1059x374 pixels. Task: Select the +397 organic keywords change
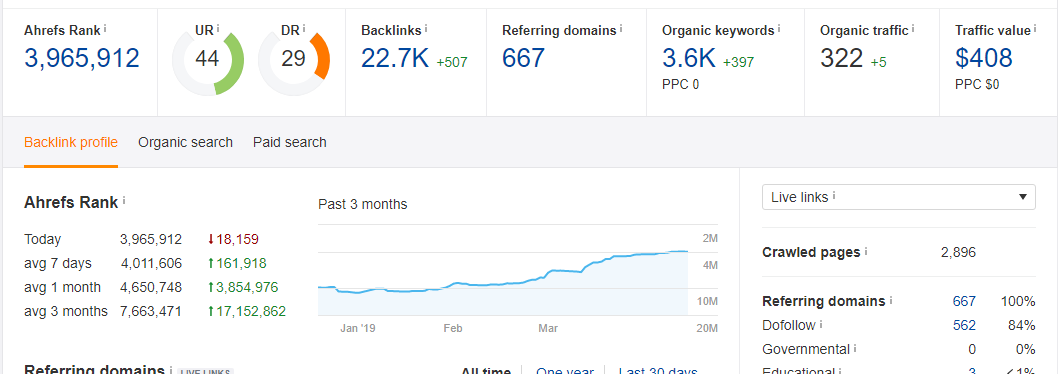click(x=738, y=63)
